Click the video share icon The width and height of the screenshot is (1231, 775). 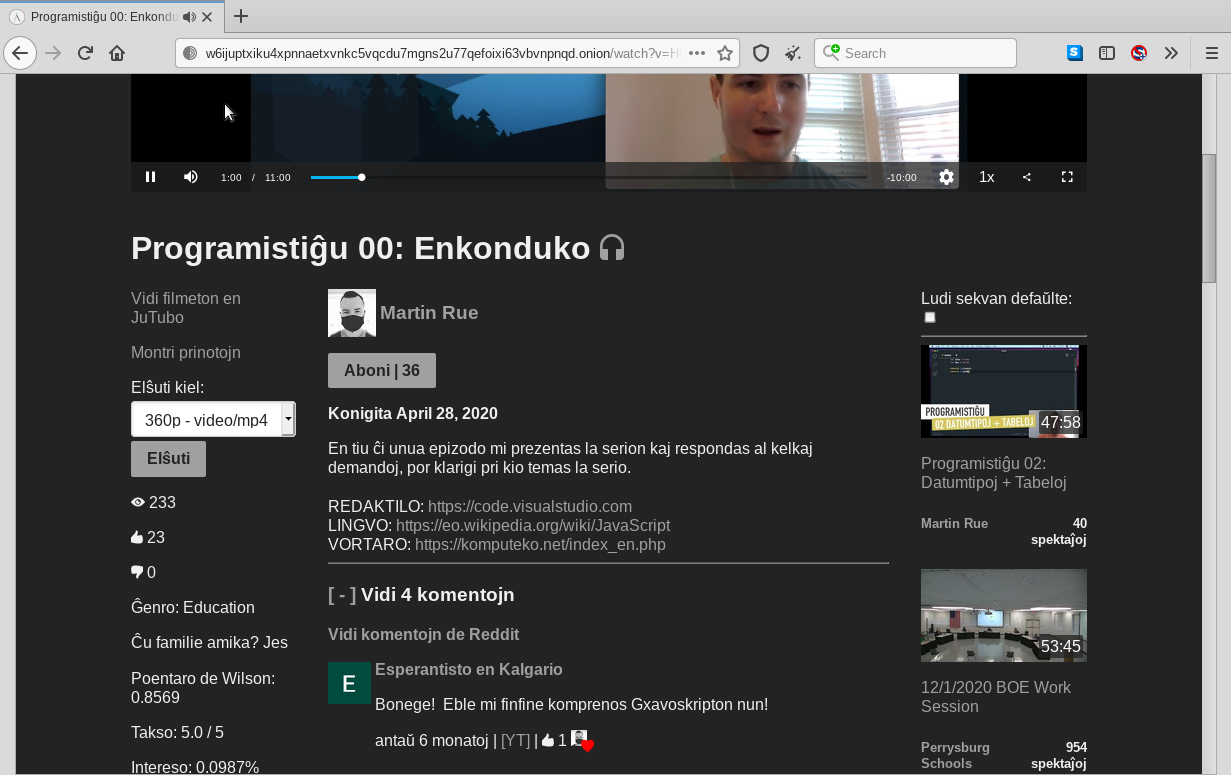click(1026, 177)
